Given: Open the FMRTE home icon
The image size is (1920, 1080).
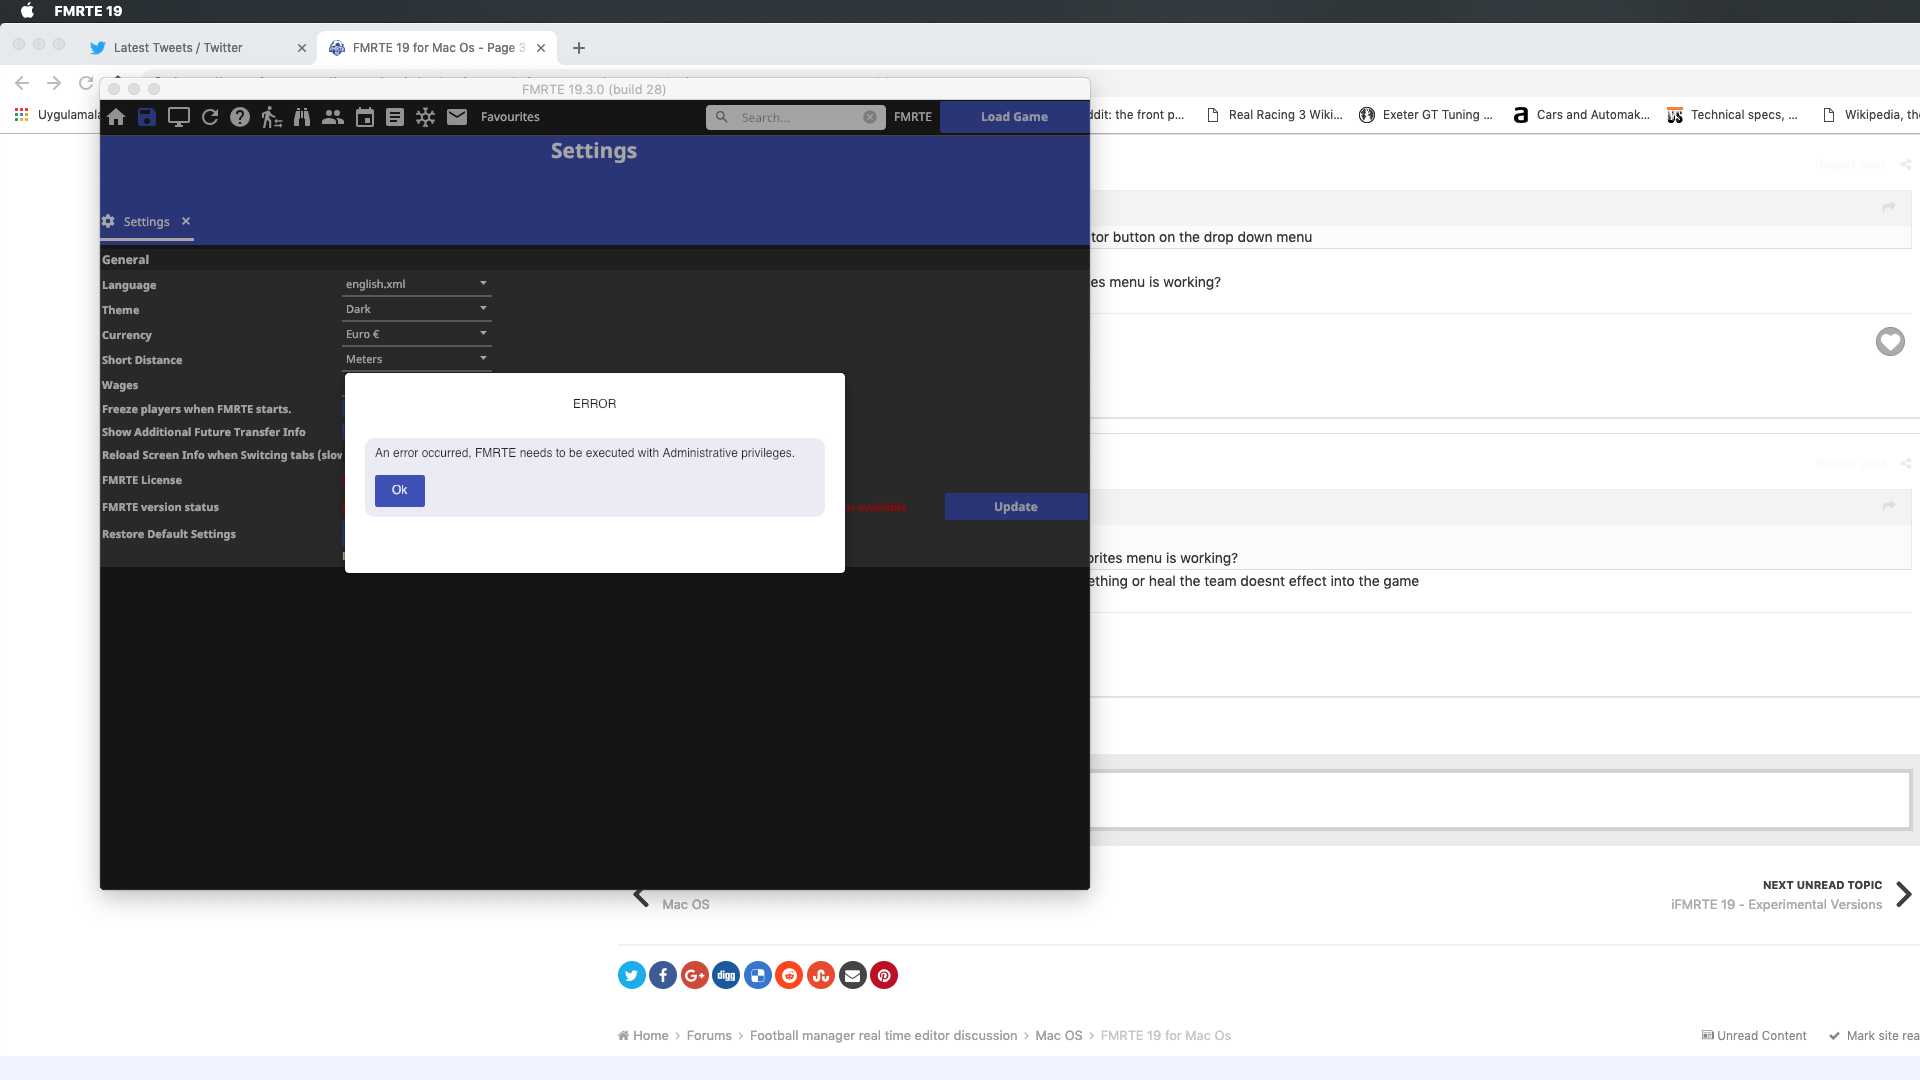Looking at the screenshot, I should click(x=116, y=117).
